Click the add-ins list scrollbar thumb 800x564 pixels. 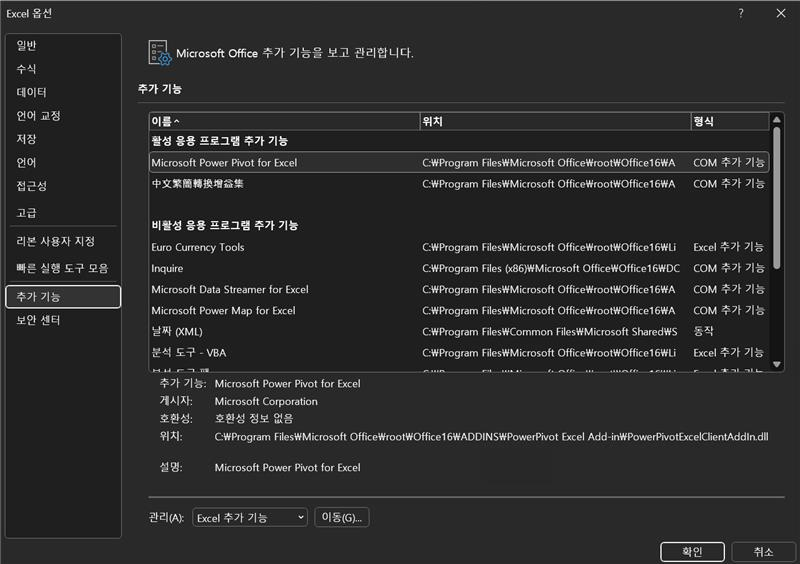pyautogui.click(x=777, y=198)
